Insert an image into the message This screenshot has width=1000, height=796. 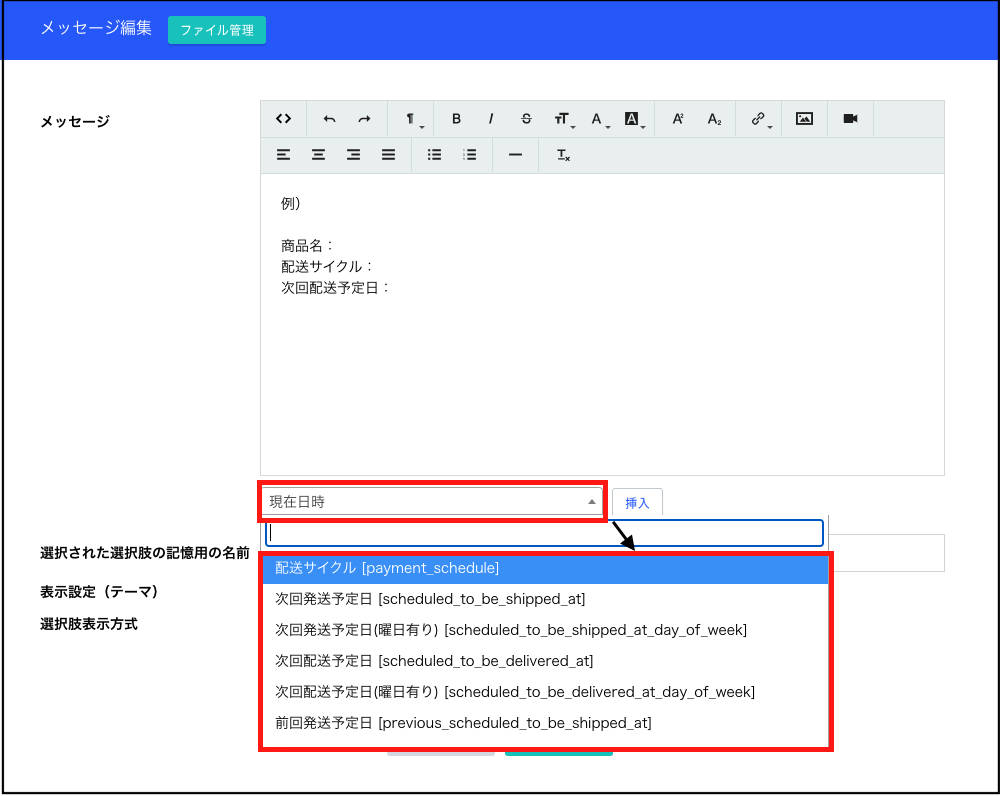pyautogui.click(x=804, y=119)
